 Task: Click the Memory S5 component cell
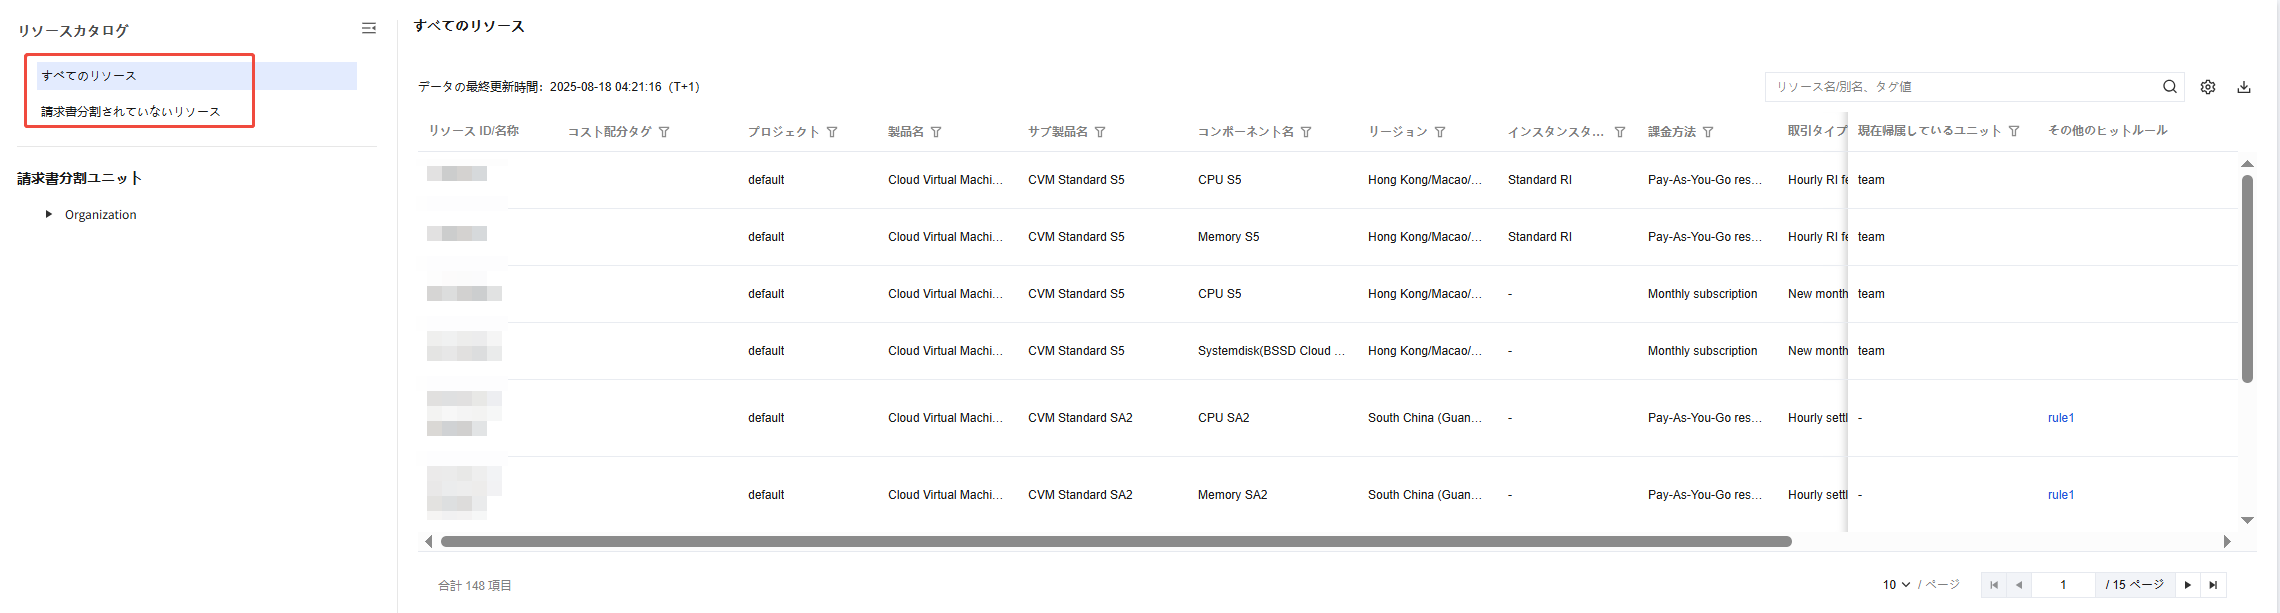point(1228,237)
